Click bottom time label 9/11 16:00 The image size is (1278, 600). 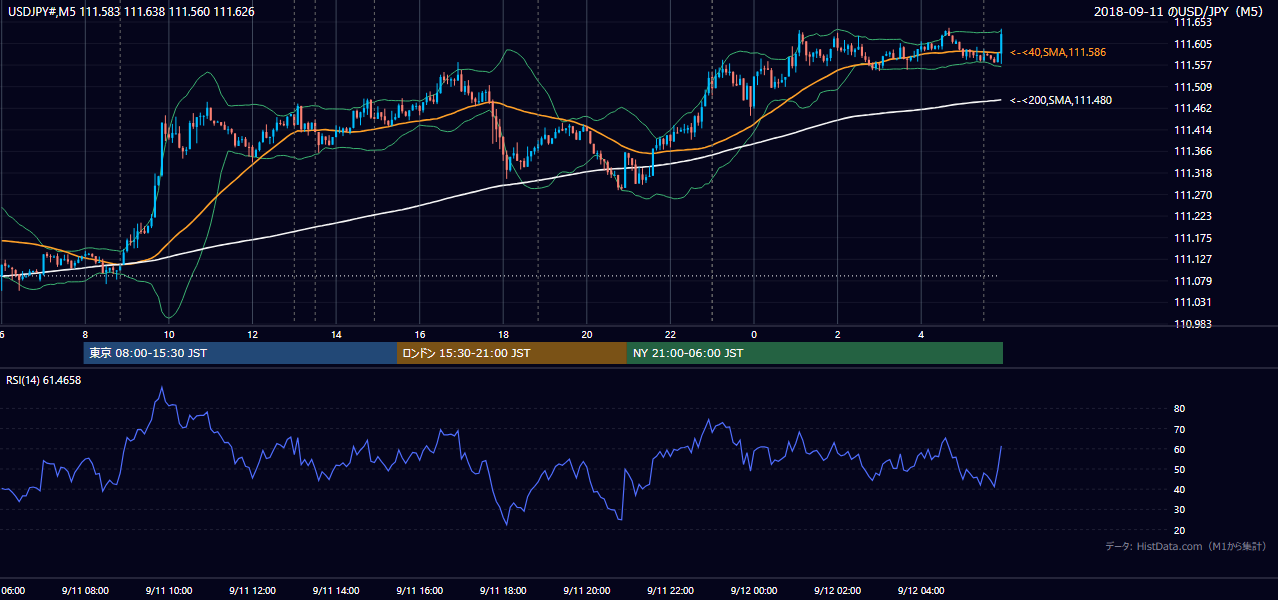coord(420,591)
